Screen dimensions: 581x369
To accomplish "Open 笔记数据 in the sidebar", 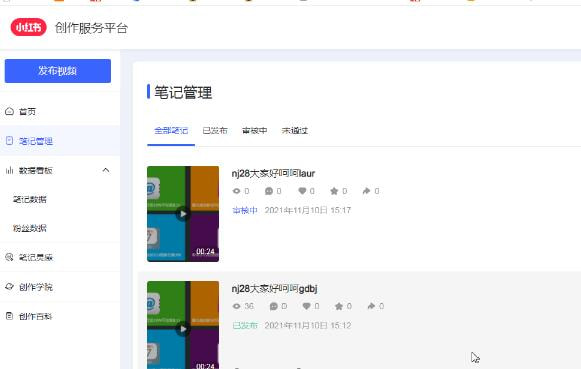I will coord(30,199).
